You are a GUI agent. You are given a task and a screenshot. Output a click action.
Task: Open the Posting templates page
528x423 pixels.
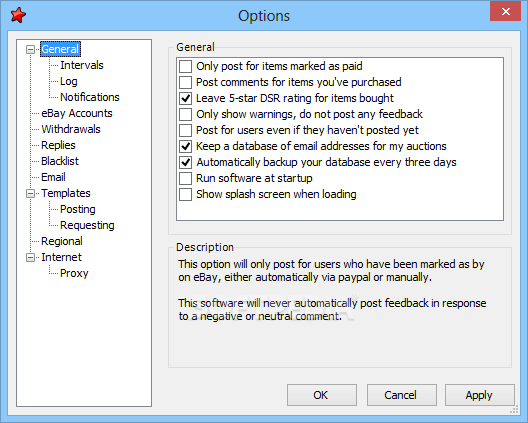tap(78, 209)
